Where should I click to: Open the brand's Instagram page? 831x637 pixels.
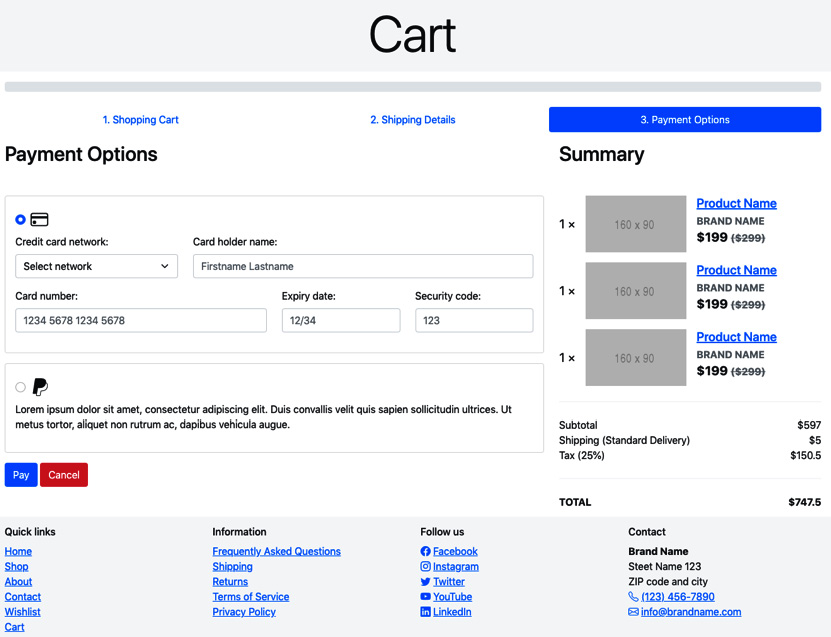coord(424,566)
